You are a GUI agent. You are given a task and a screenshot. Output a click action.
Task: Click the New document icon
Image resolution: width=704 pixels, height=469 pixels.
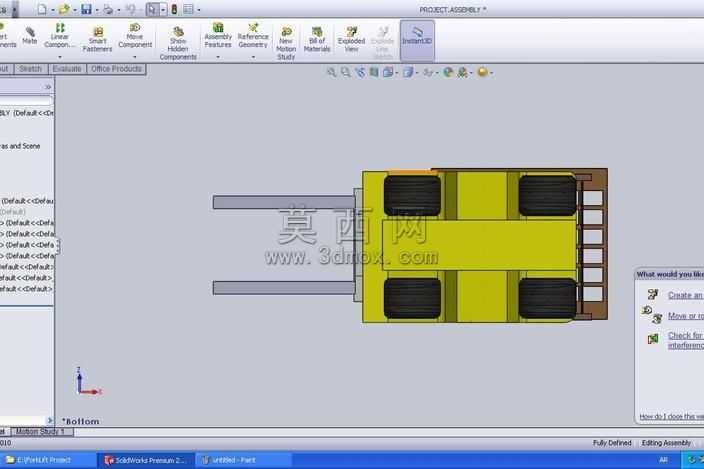42,9
